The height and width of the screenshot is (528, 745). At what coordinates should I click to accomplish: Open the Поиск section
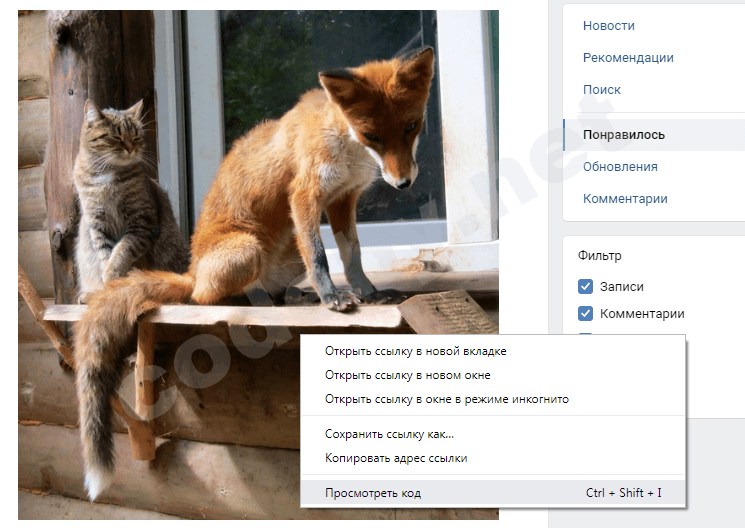602,89
